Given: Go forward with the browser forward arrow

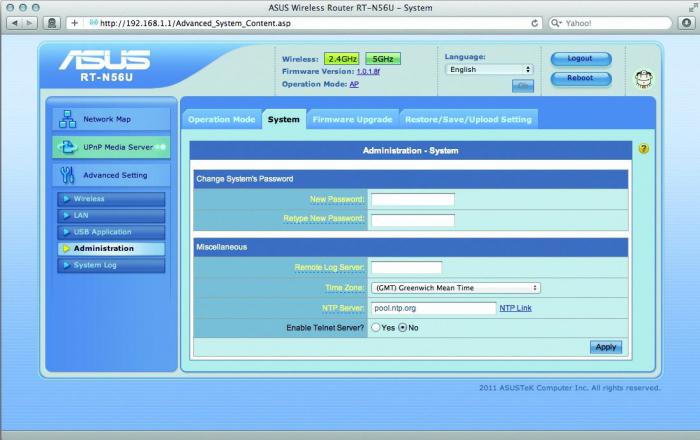Looking at the screenshot, I should point(29,23).
